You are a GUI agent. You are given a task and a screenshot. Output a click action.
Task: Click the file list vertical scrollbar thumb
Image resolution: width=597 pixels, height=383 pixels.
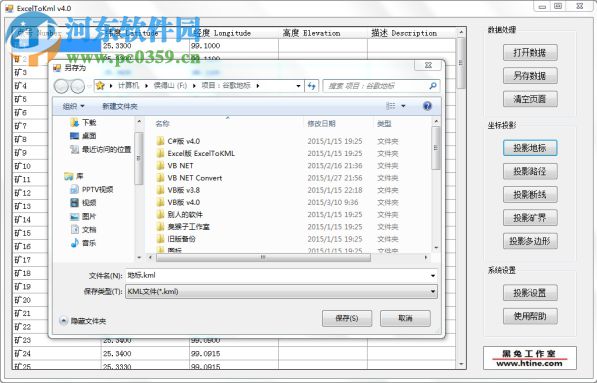[436, 148]
